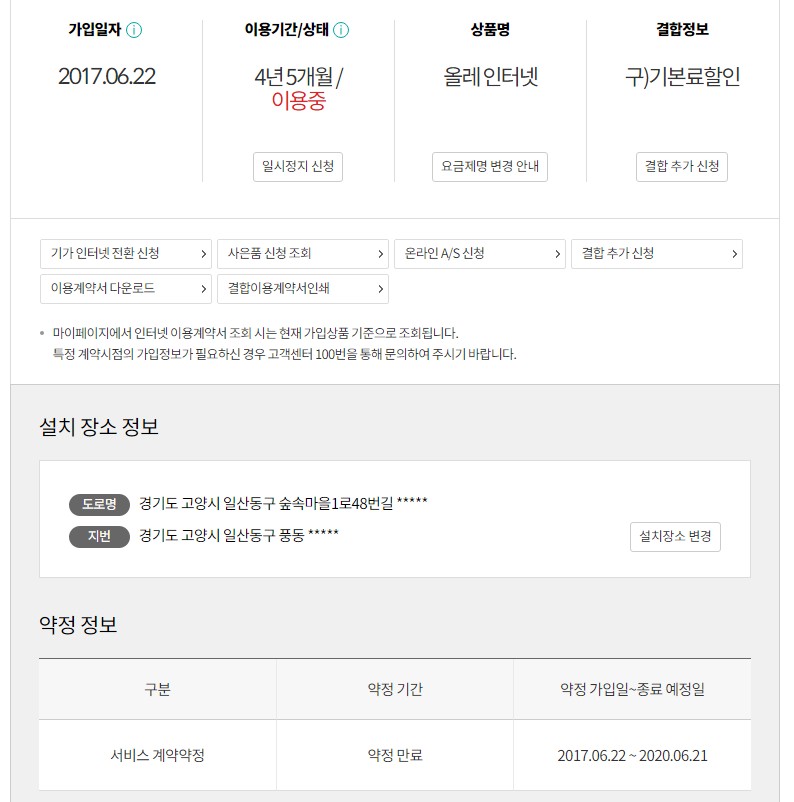The image size is (794, 802).
Task: Click info icon beside 이용기간/상태
Action: click(341, 30)
